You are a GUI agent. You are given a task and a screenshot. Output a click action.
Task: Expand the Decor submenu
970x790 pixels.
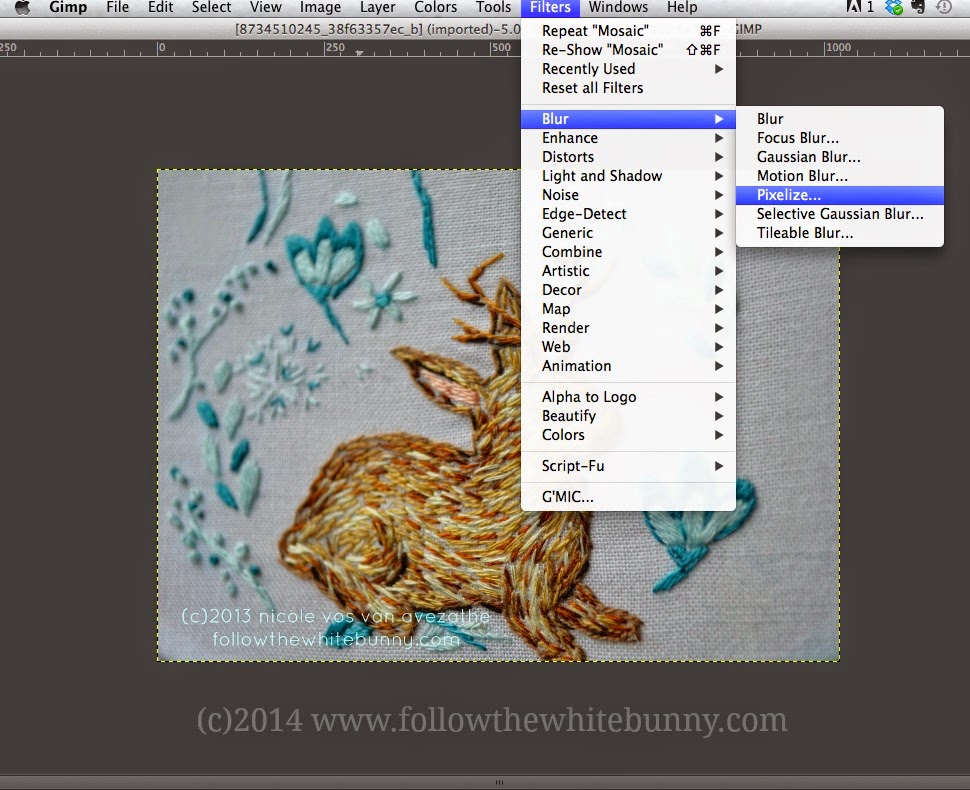tap(629, 290)
